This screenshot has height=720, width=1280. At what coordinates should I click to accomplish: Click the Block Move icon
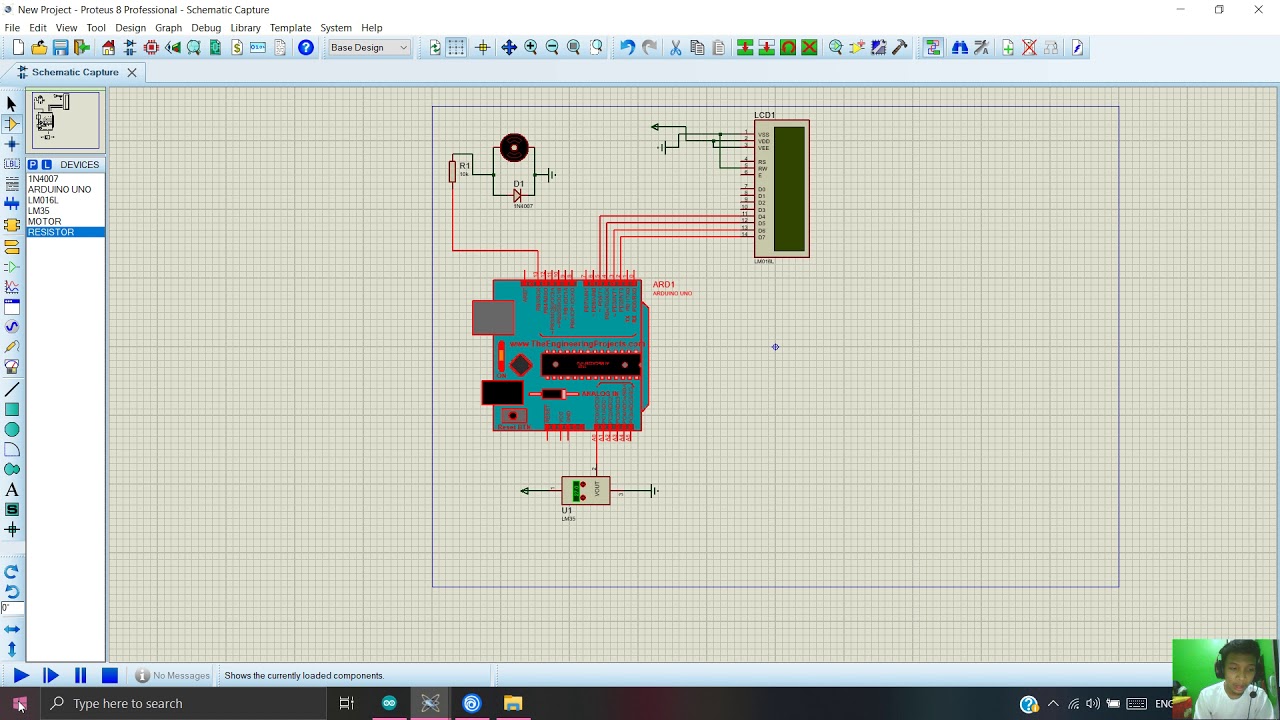point(766,48)
